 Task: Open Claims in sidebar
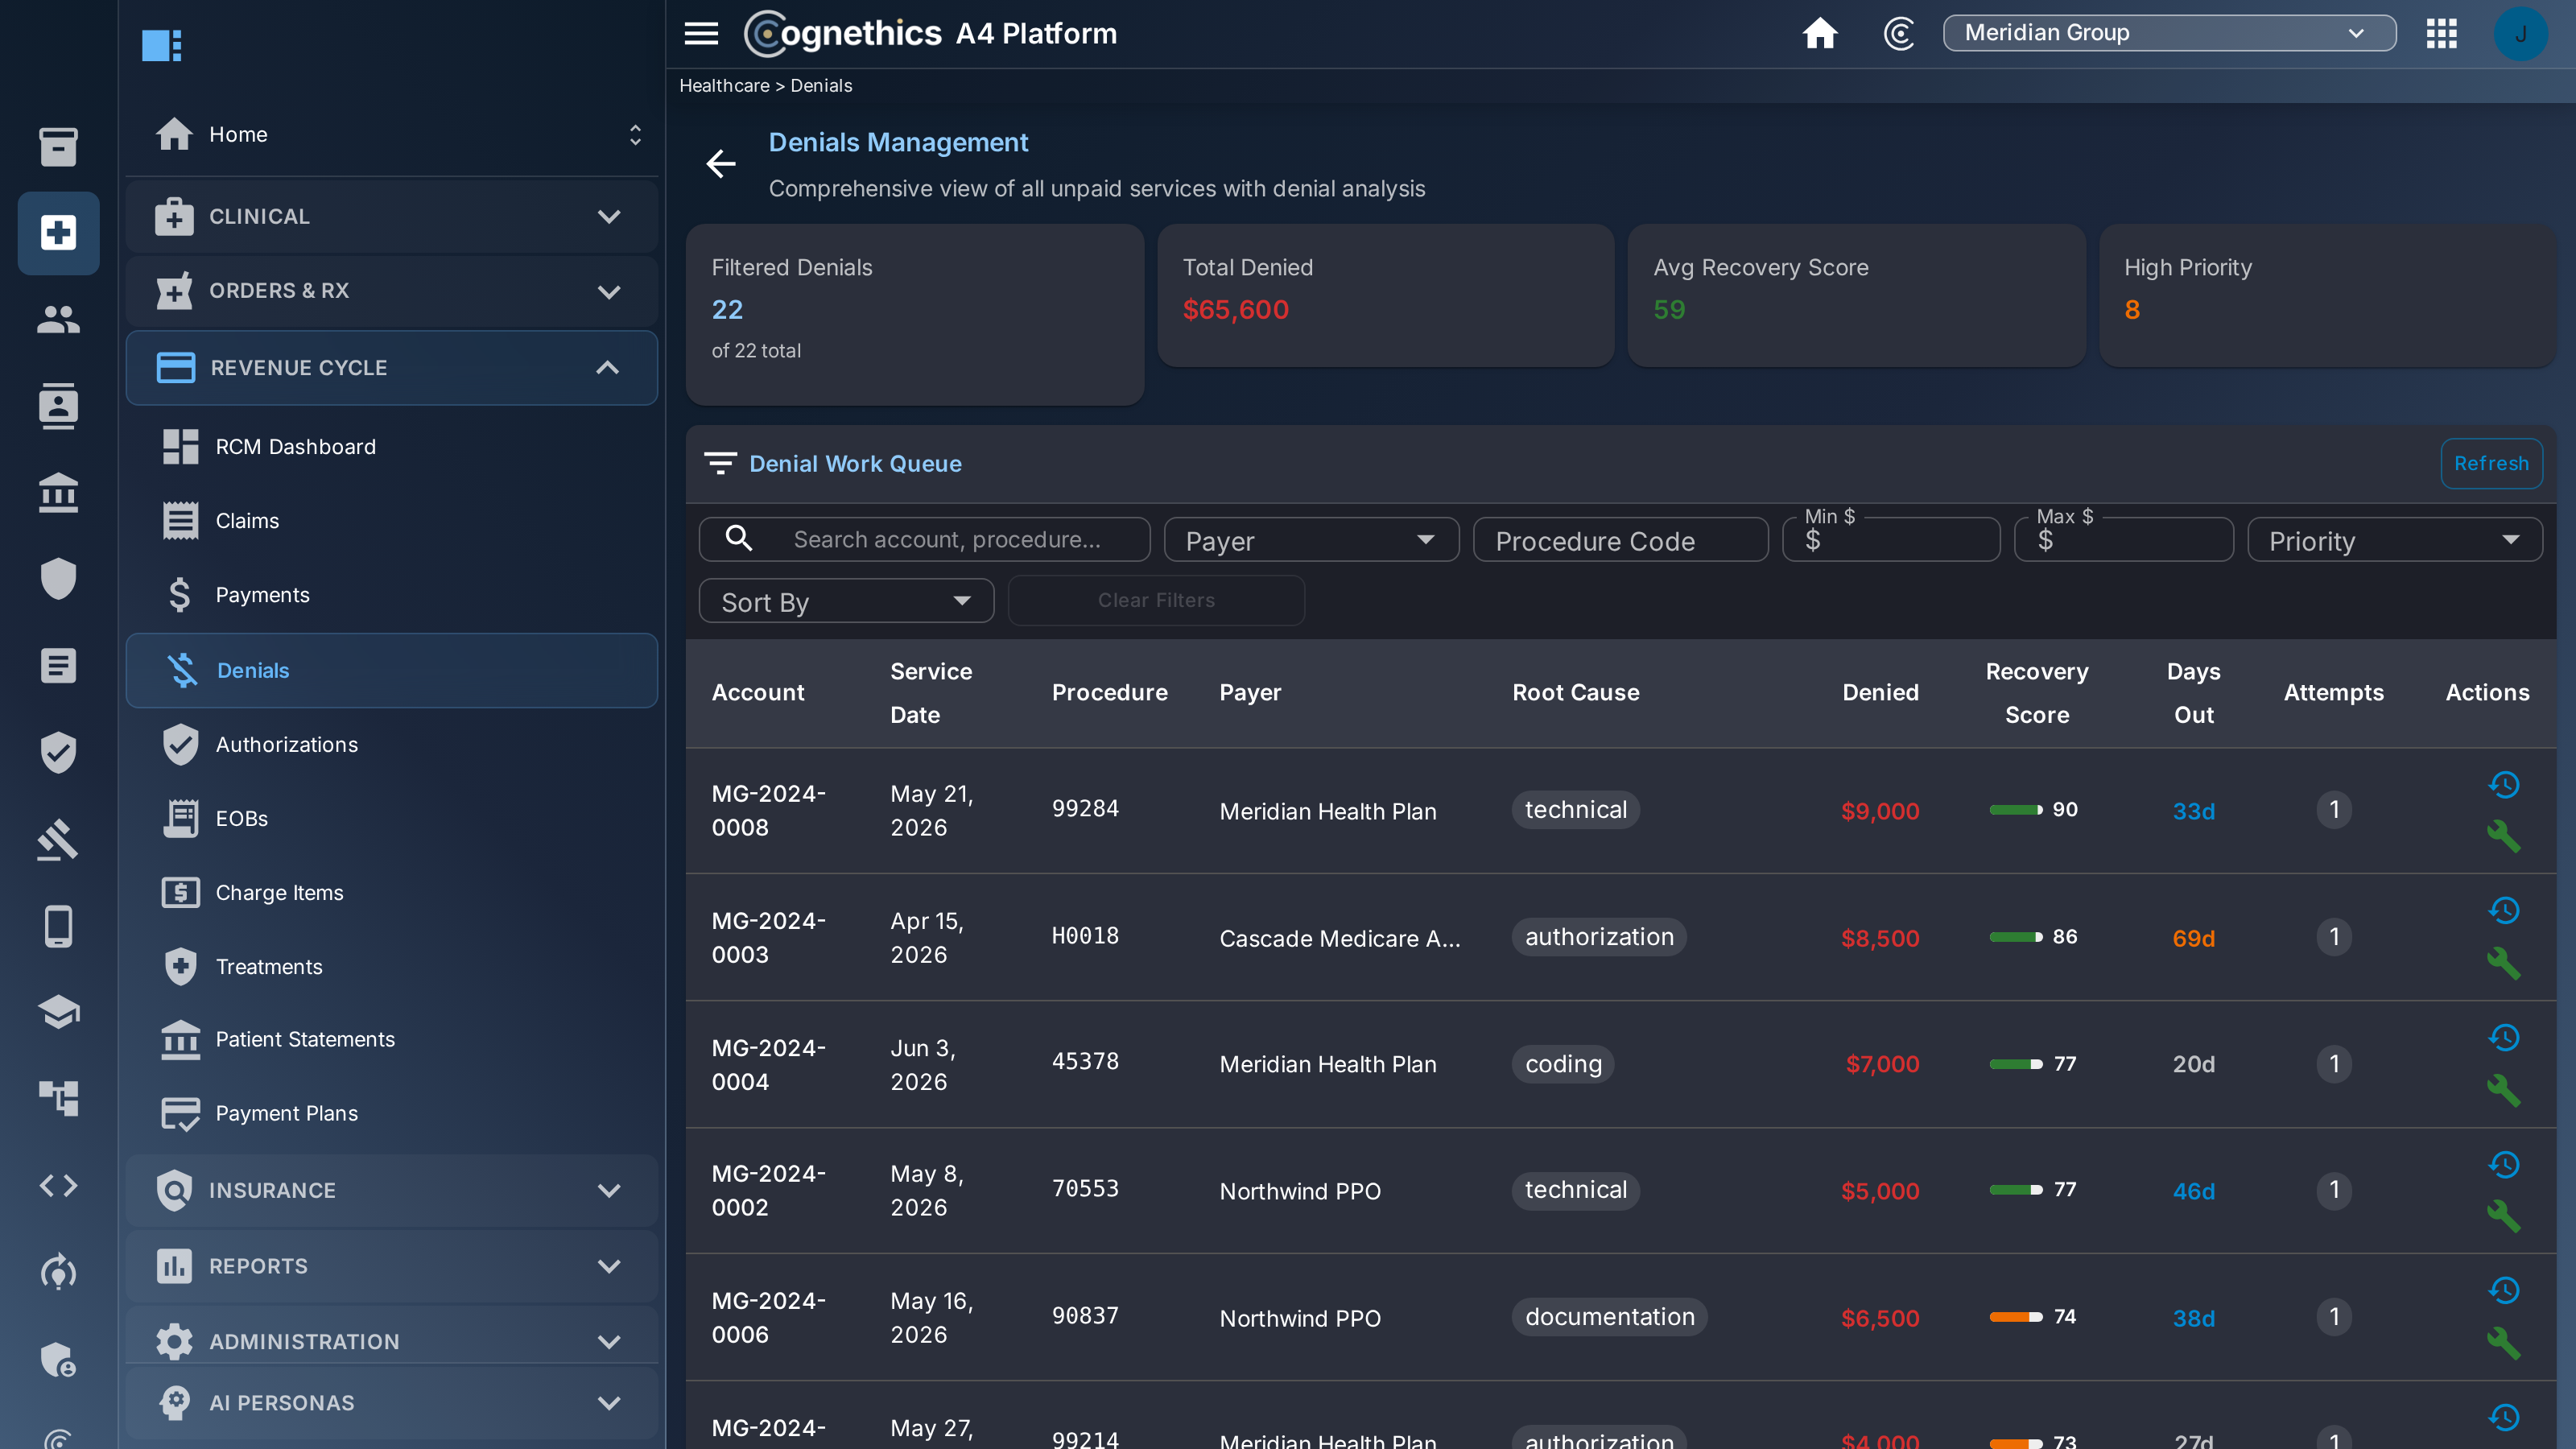click(392, 520)
